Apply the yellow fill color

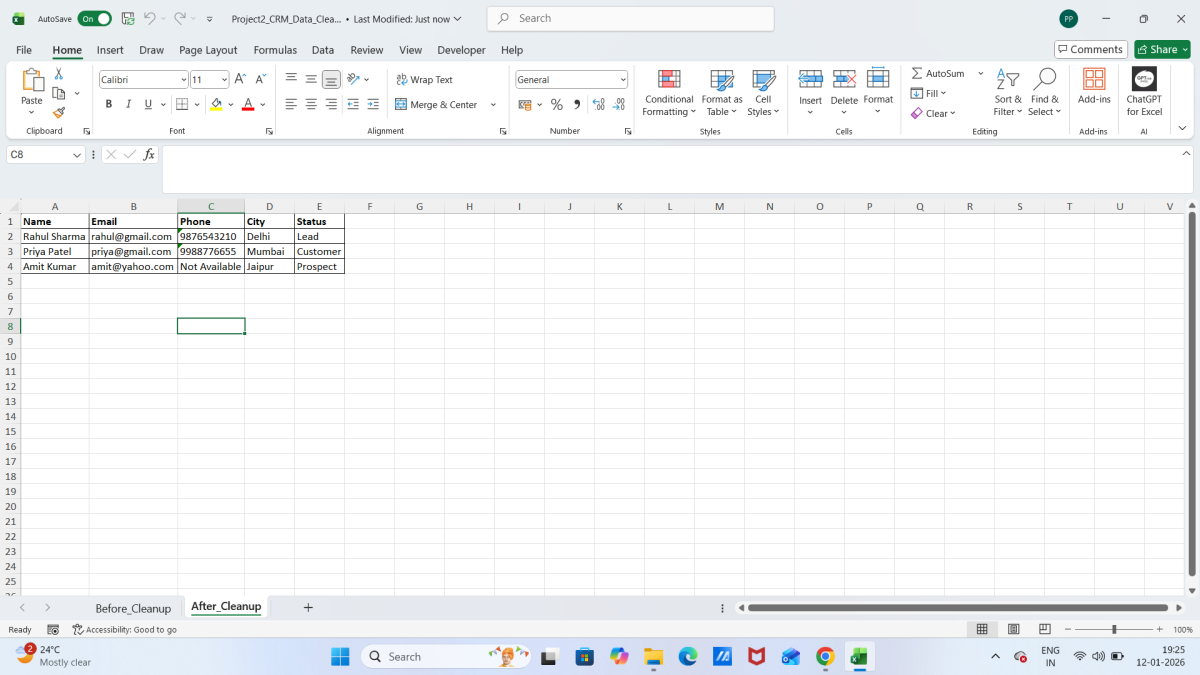[x=216, y=104]
